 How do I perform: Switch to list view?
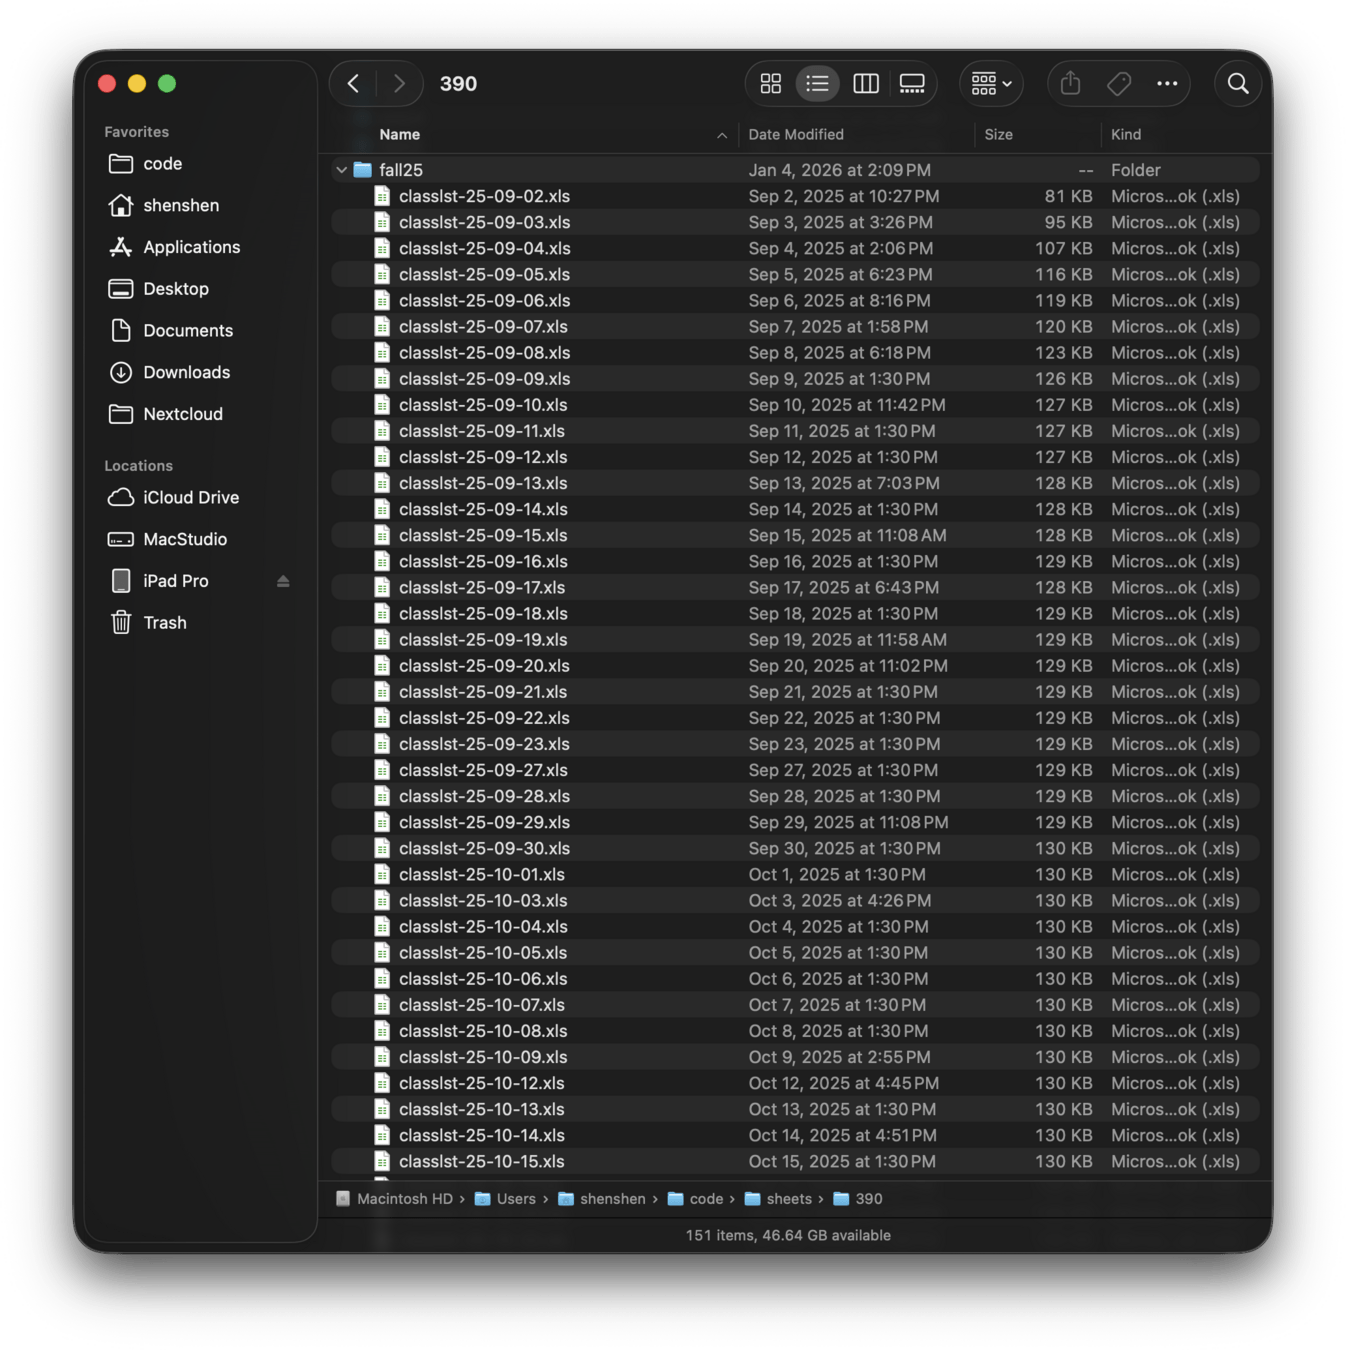tap(817, 84)
